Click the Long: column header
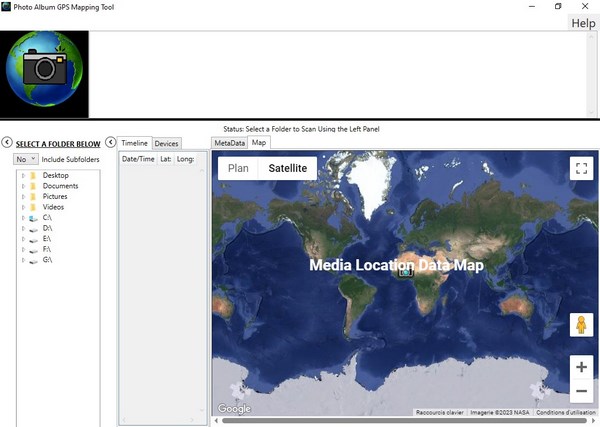The height and width of the screenshot is (427, 600). 185,159
